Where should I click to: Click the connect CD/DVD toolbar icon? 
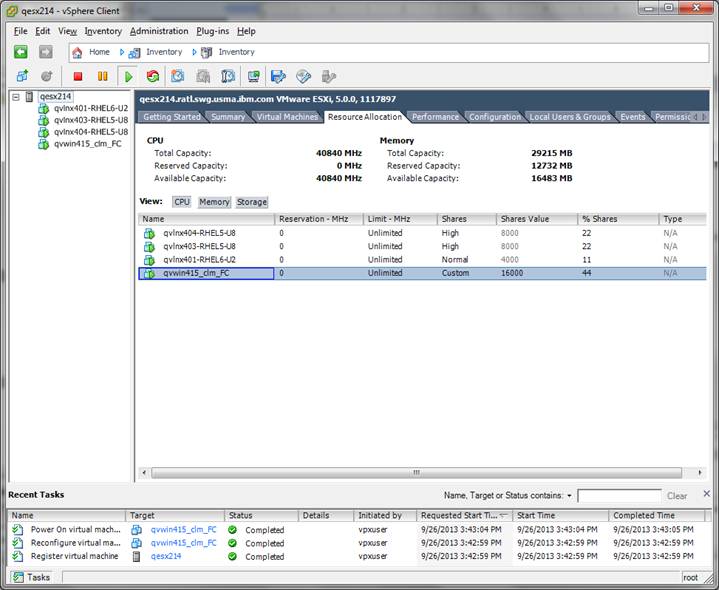(x=304, y=76)
